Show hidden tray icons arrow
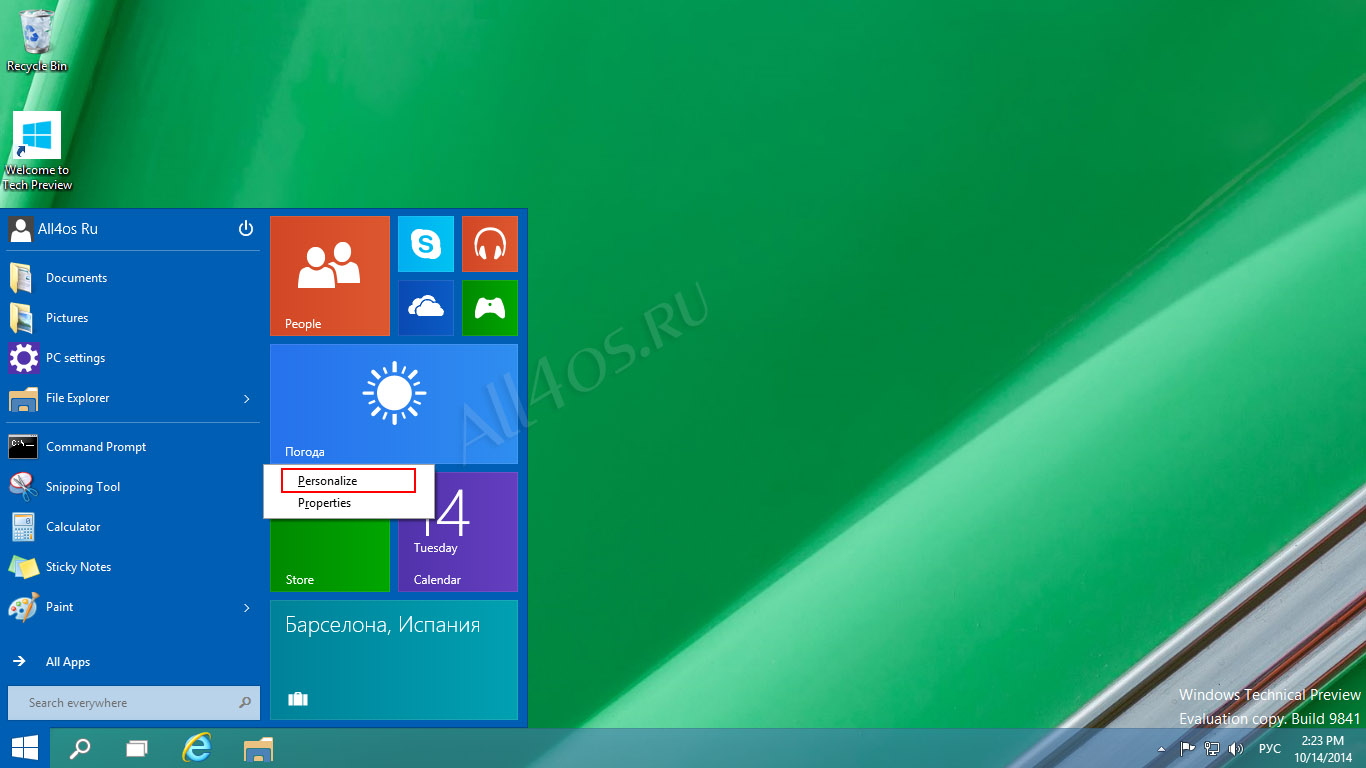 (x=1161, y=749)
